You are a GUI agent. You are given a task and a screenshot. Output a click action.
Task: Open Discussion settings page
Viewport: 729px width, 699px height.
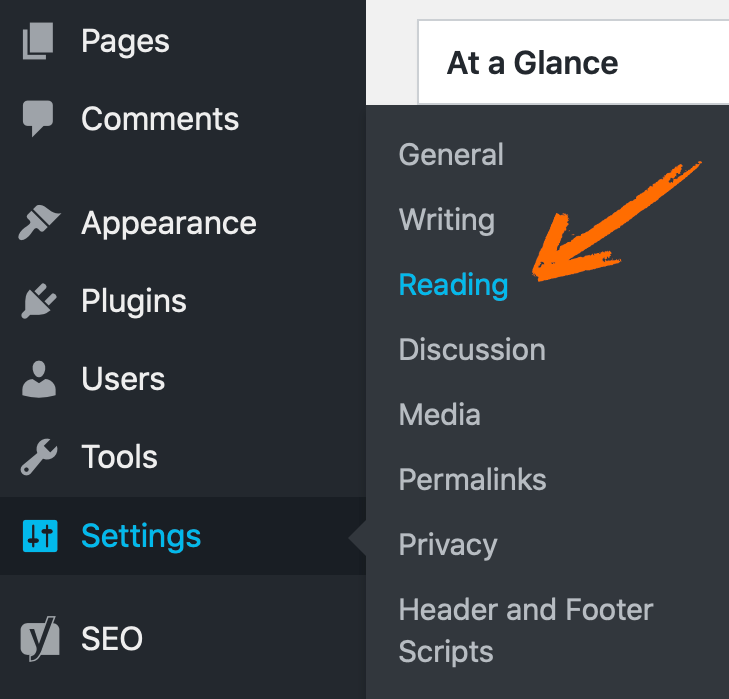click(x=472, y=350)
